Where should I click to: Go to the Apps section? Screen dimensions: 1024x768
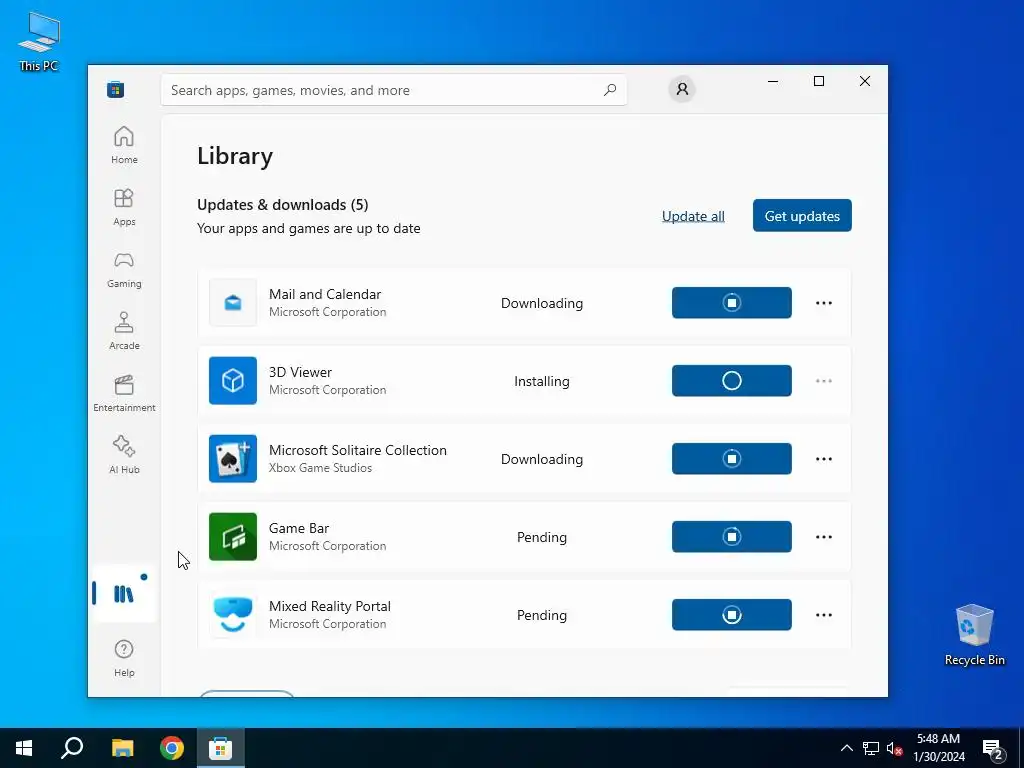click(124, 207)
